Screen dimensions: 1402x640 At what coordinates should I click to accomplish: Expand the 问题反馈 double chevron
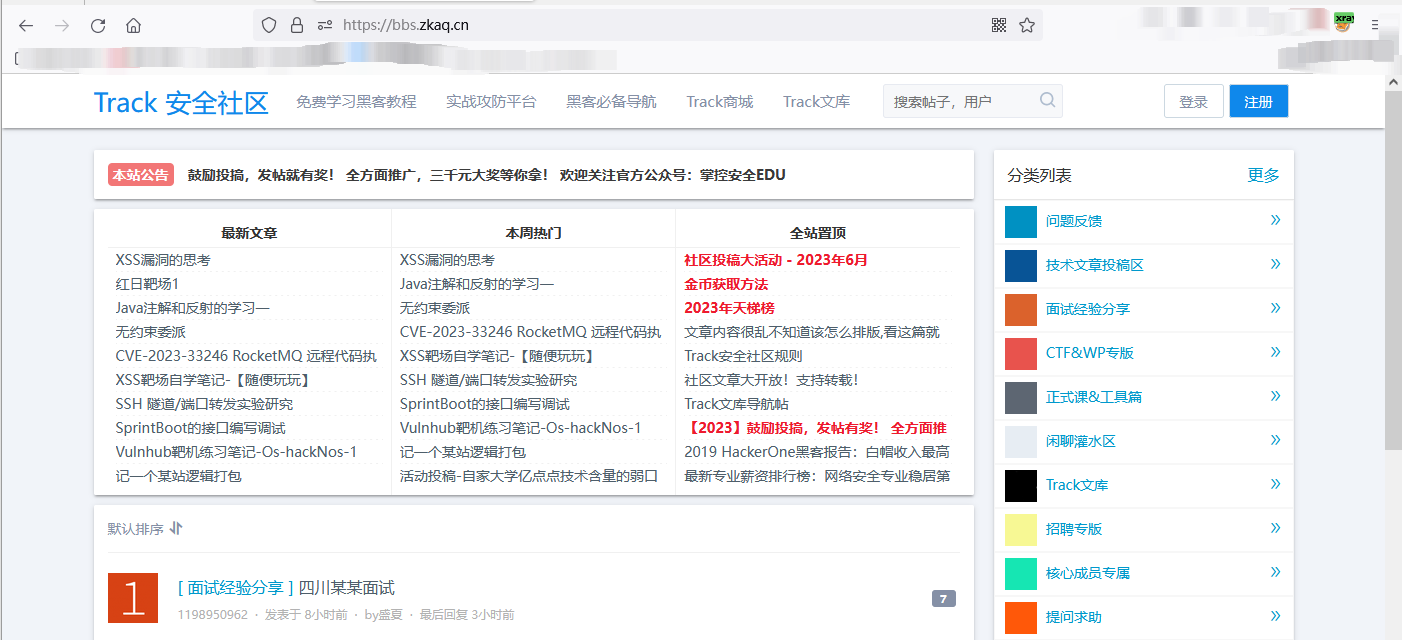point(1275,220)
